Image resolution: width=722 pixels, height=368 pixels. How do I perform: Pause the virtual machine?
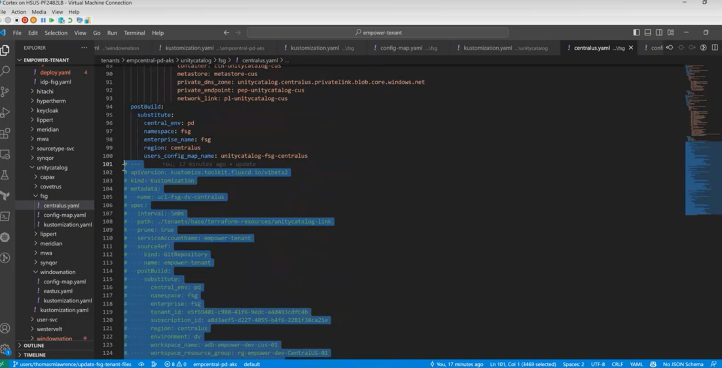tap(43, 20)
